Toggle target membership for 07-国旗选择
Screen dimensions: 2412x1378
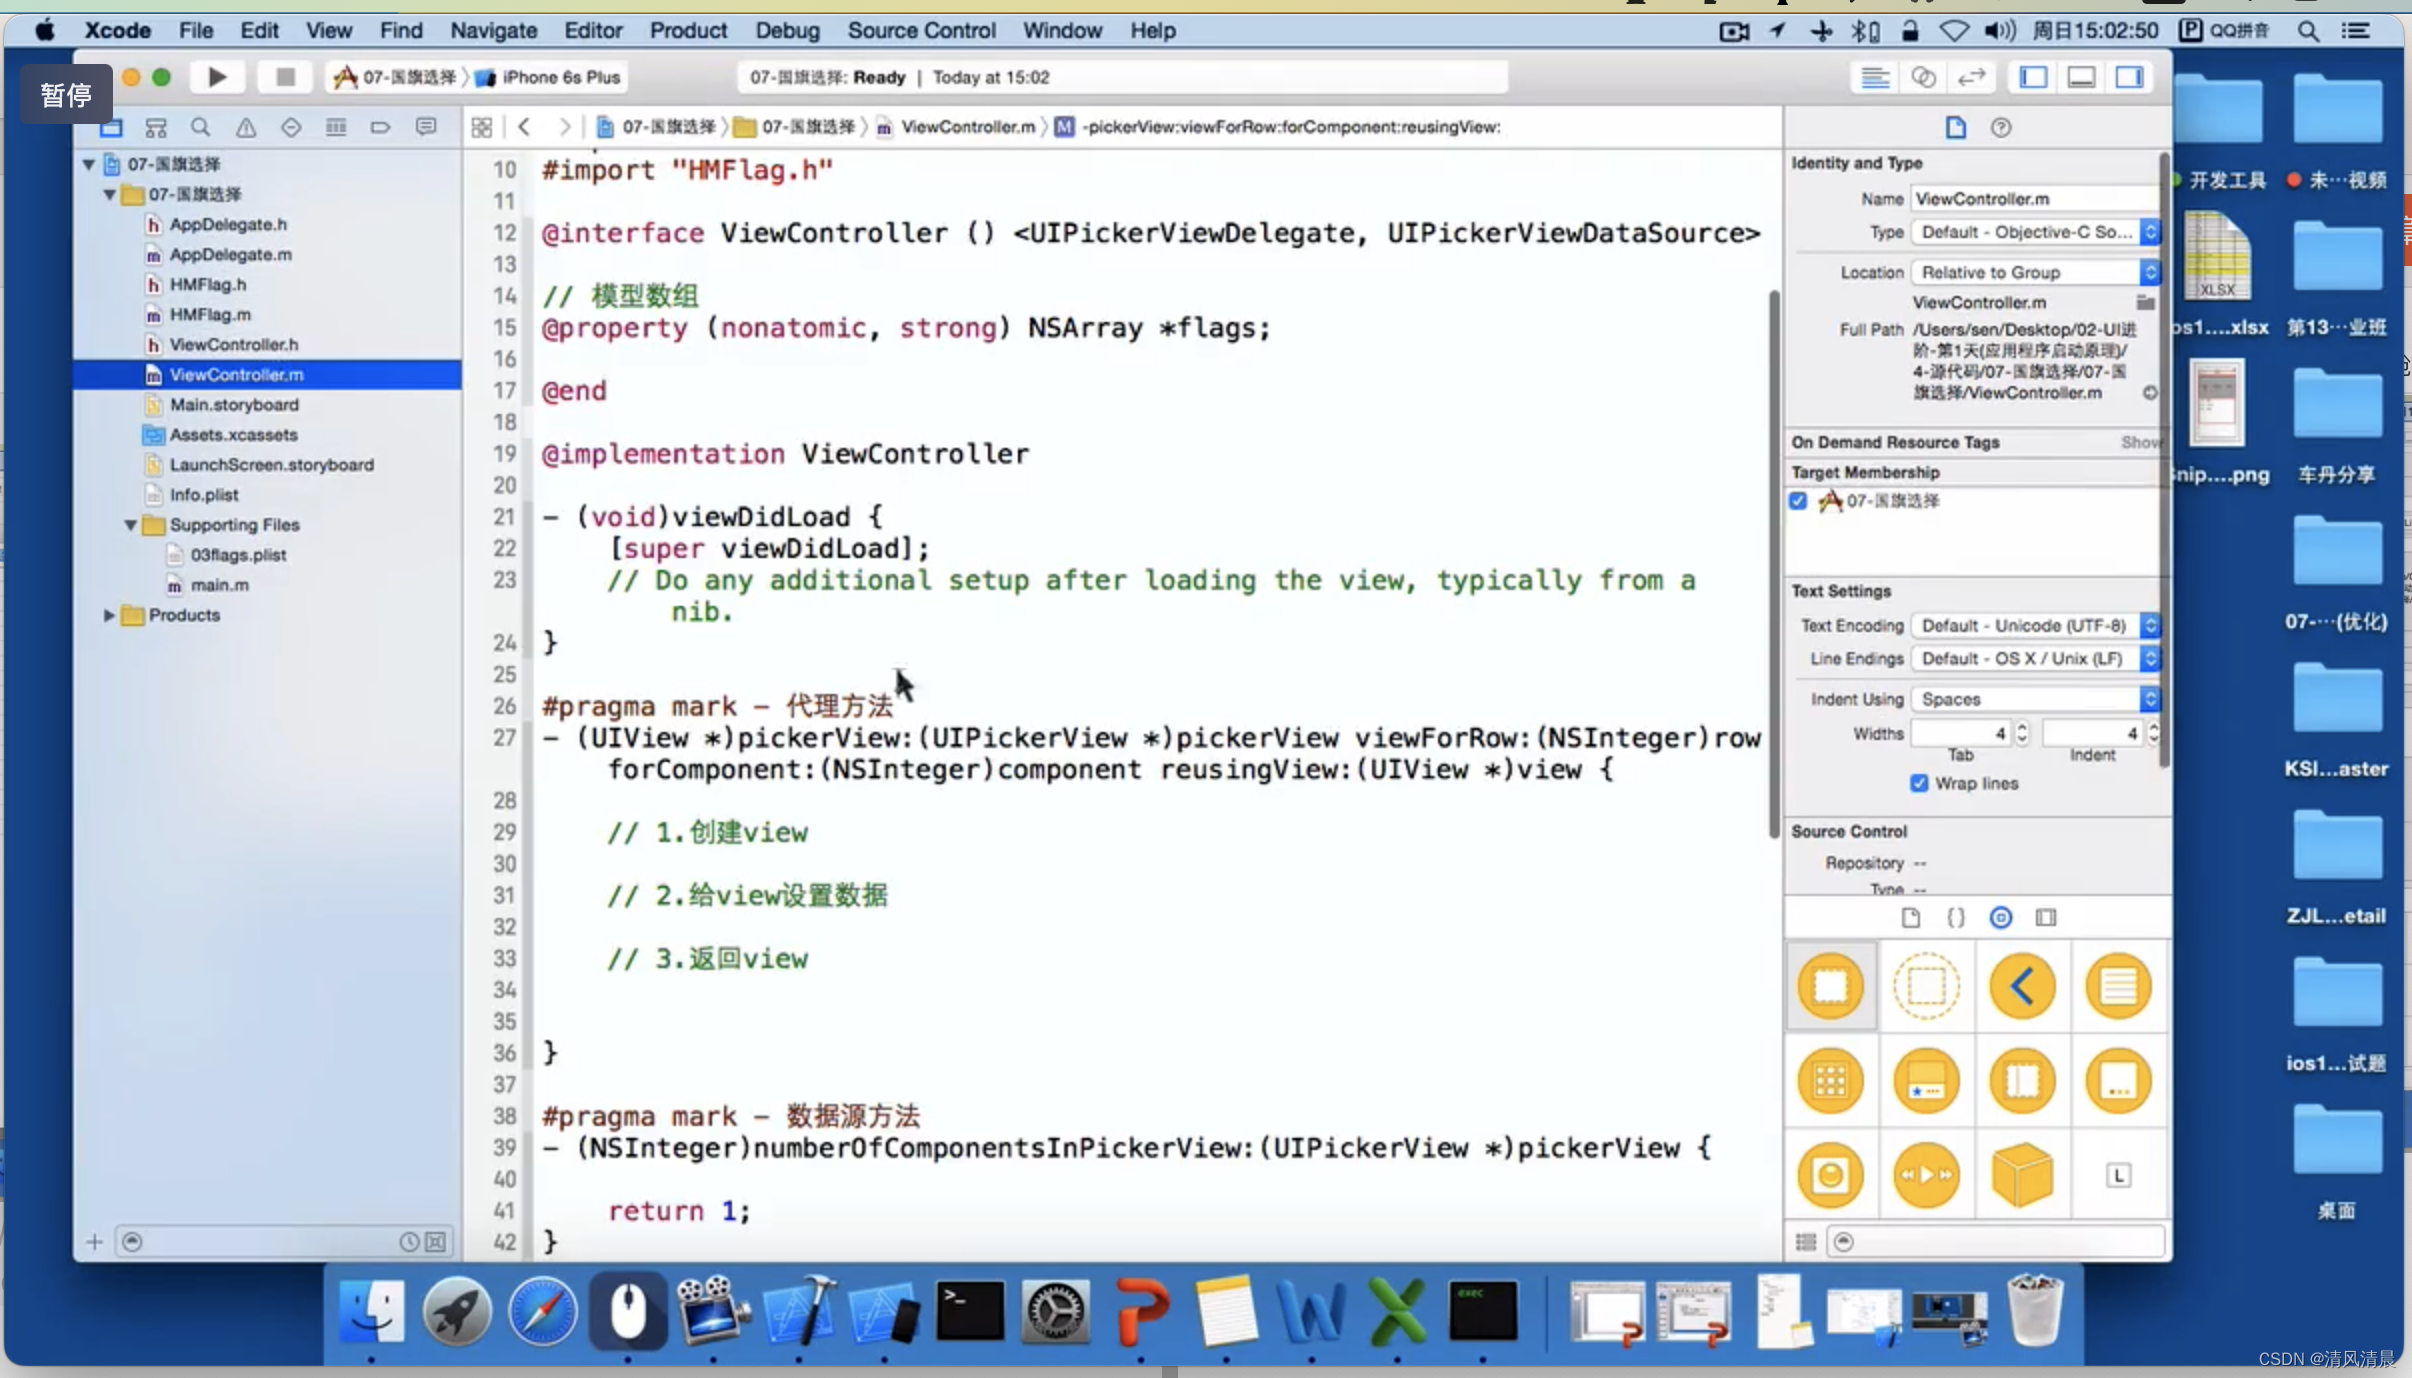[x=1798, y=500]
